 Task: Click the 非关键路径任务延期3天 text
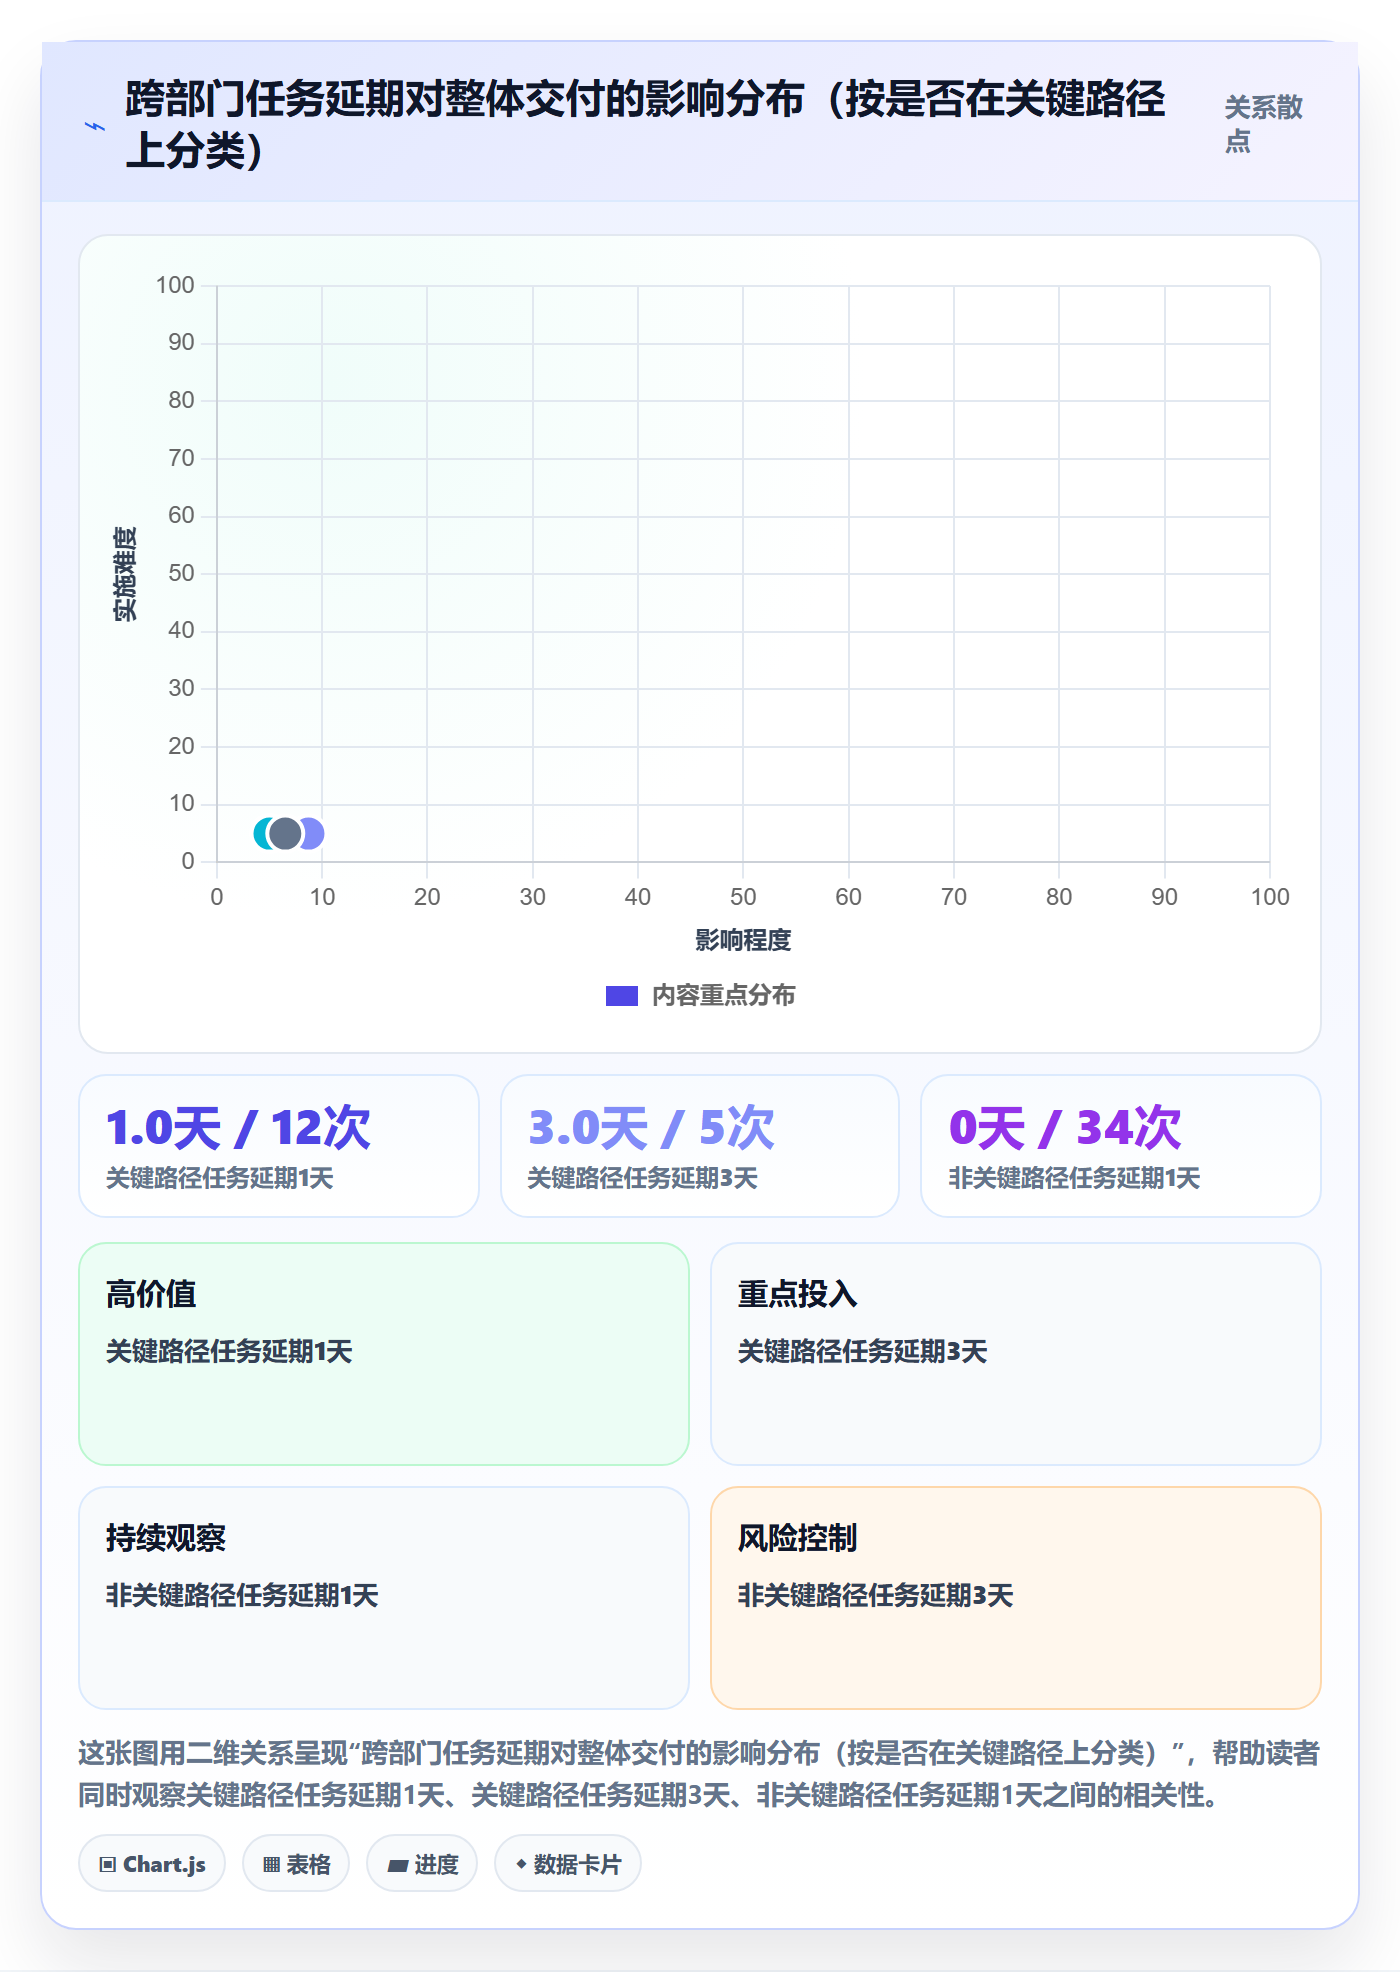pyautogui.click(x=876, y=1595)
